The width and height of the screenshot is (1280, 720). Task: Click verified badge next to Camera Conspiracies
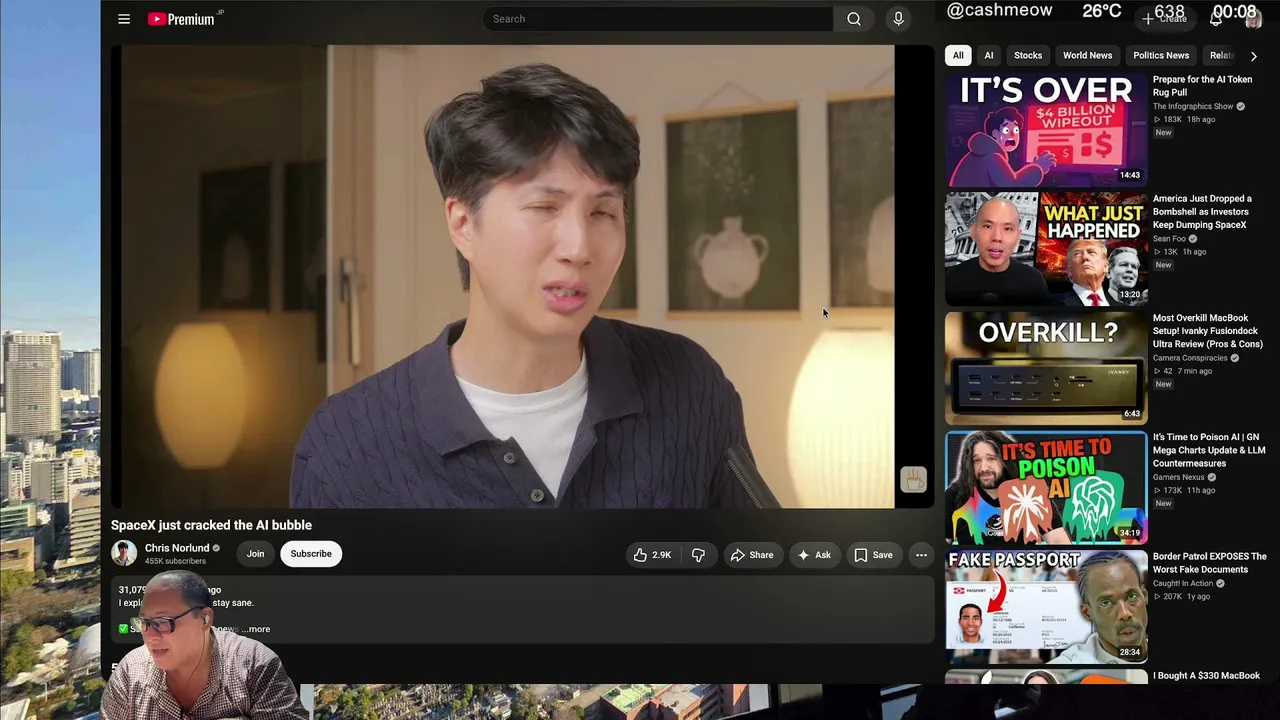pyautogui.click(x=1235, y=358)
